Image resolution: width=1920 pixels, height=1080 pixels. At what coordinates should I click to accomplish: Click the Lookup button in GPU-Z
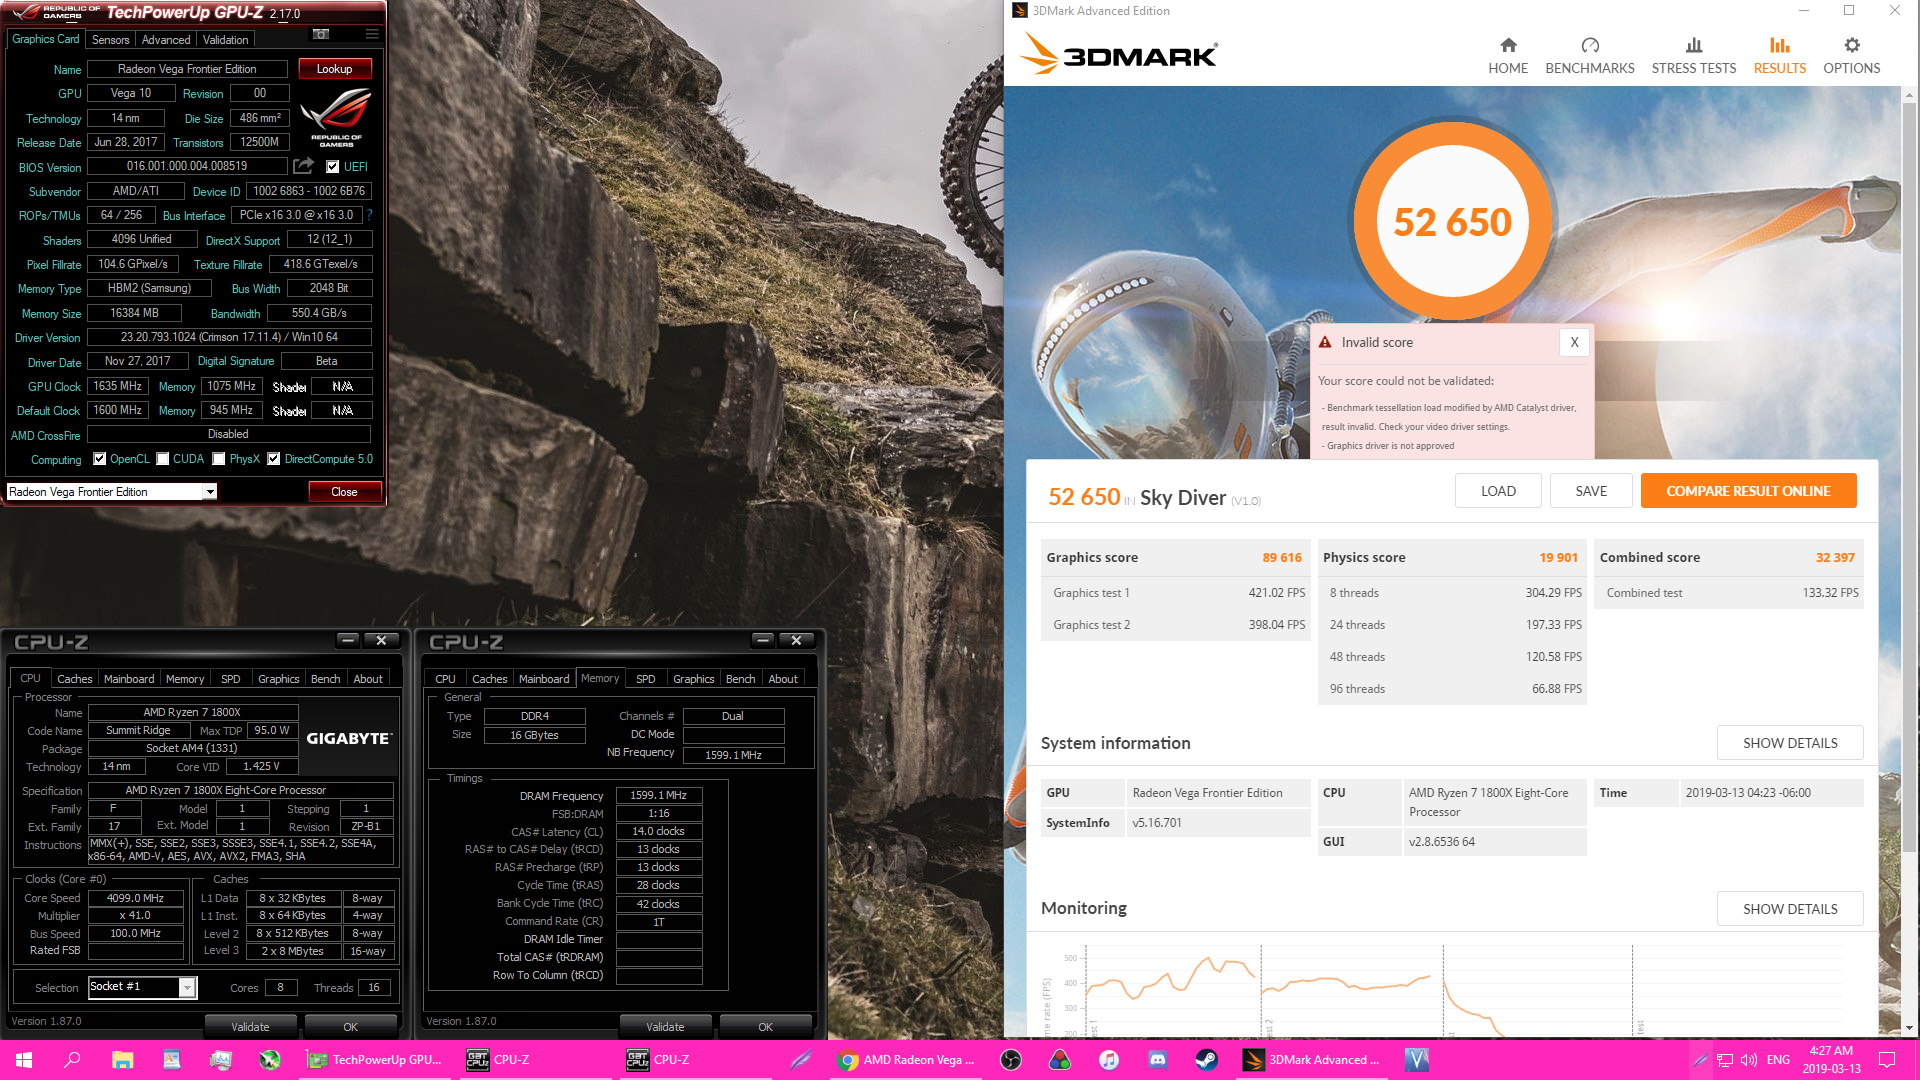pos(334,69)
